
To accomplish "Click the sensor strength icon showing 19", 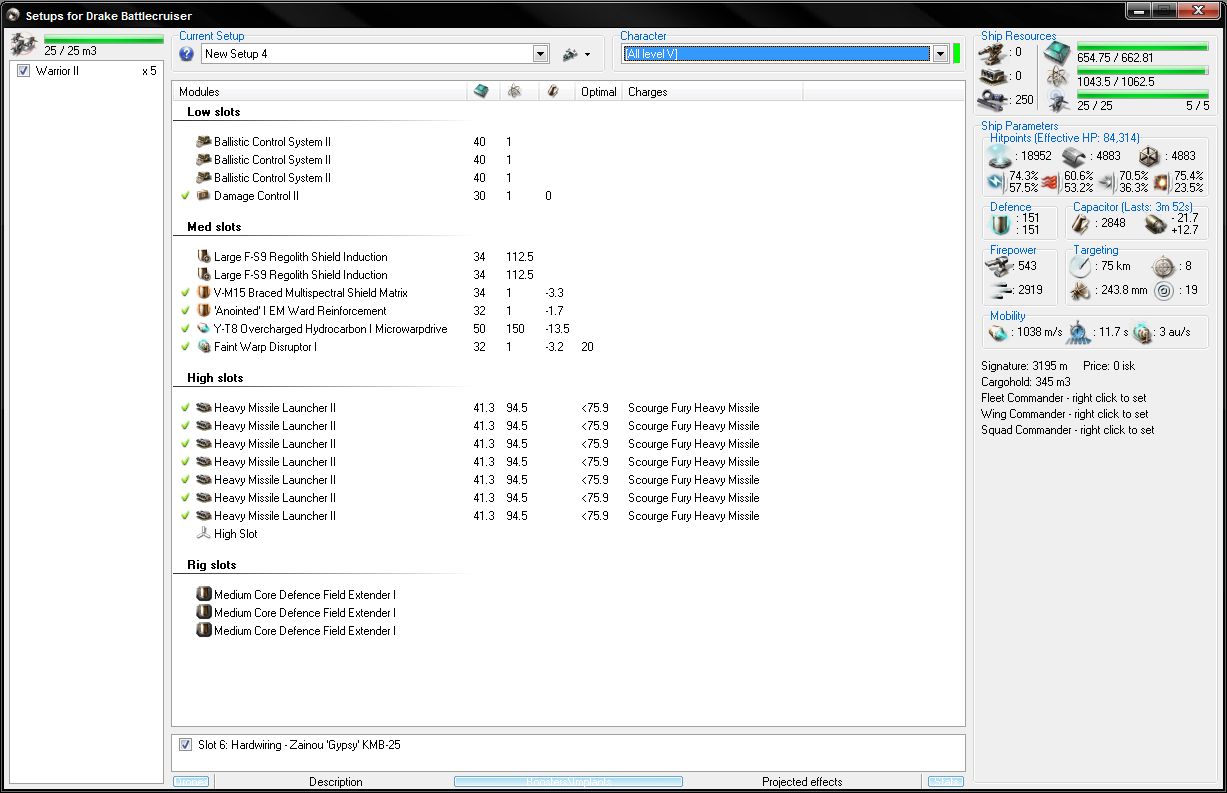I will [1162, 291].
